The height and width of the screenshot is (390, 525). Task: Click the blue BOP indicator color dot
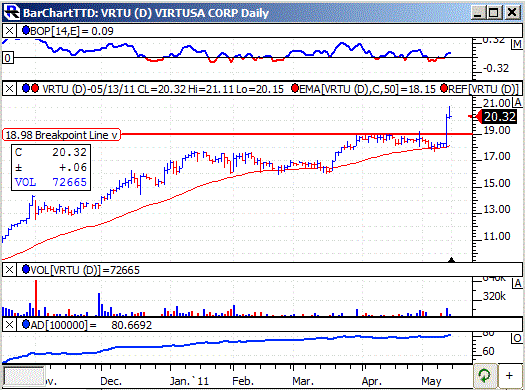pyautogui.click(x=26, y=30)
